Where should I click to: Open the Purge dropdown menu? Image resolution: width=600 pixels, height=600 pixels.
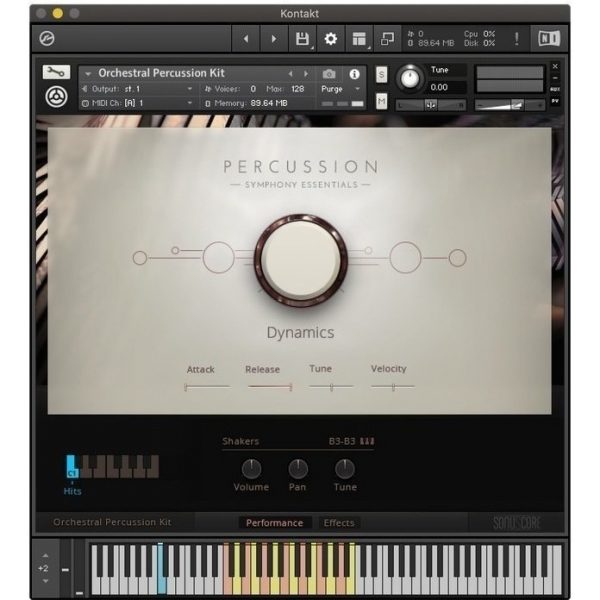[340, 89]
